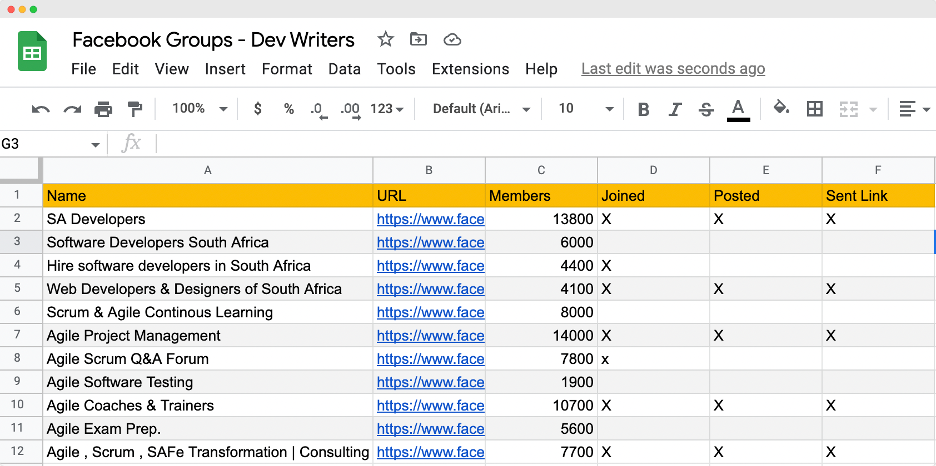Select column C header
The width and height of the screenshot is (936, 466).
click(541, 171)
